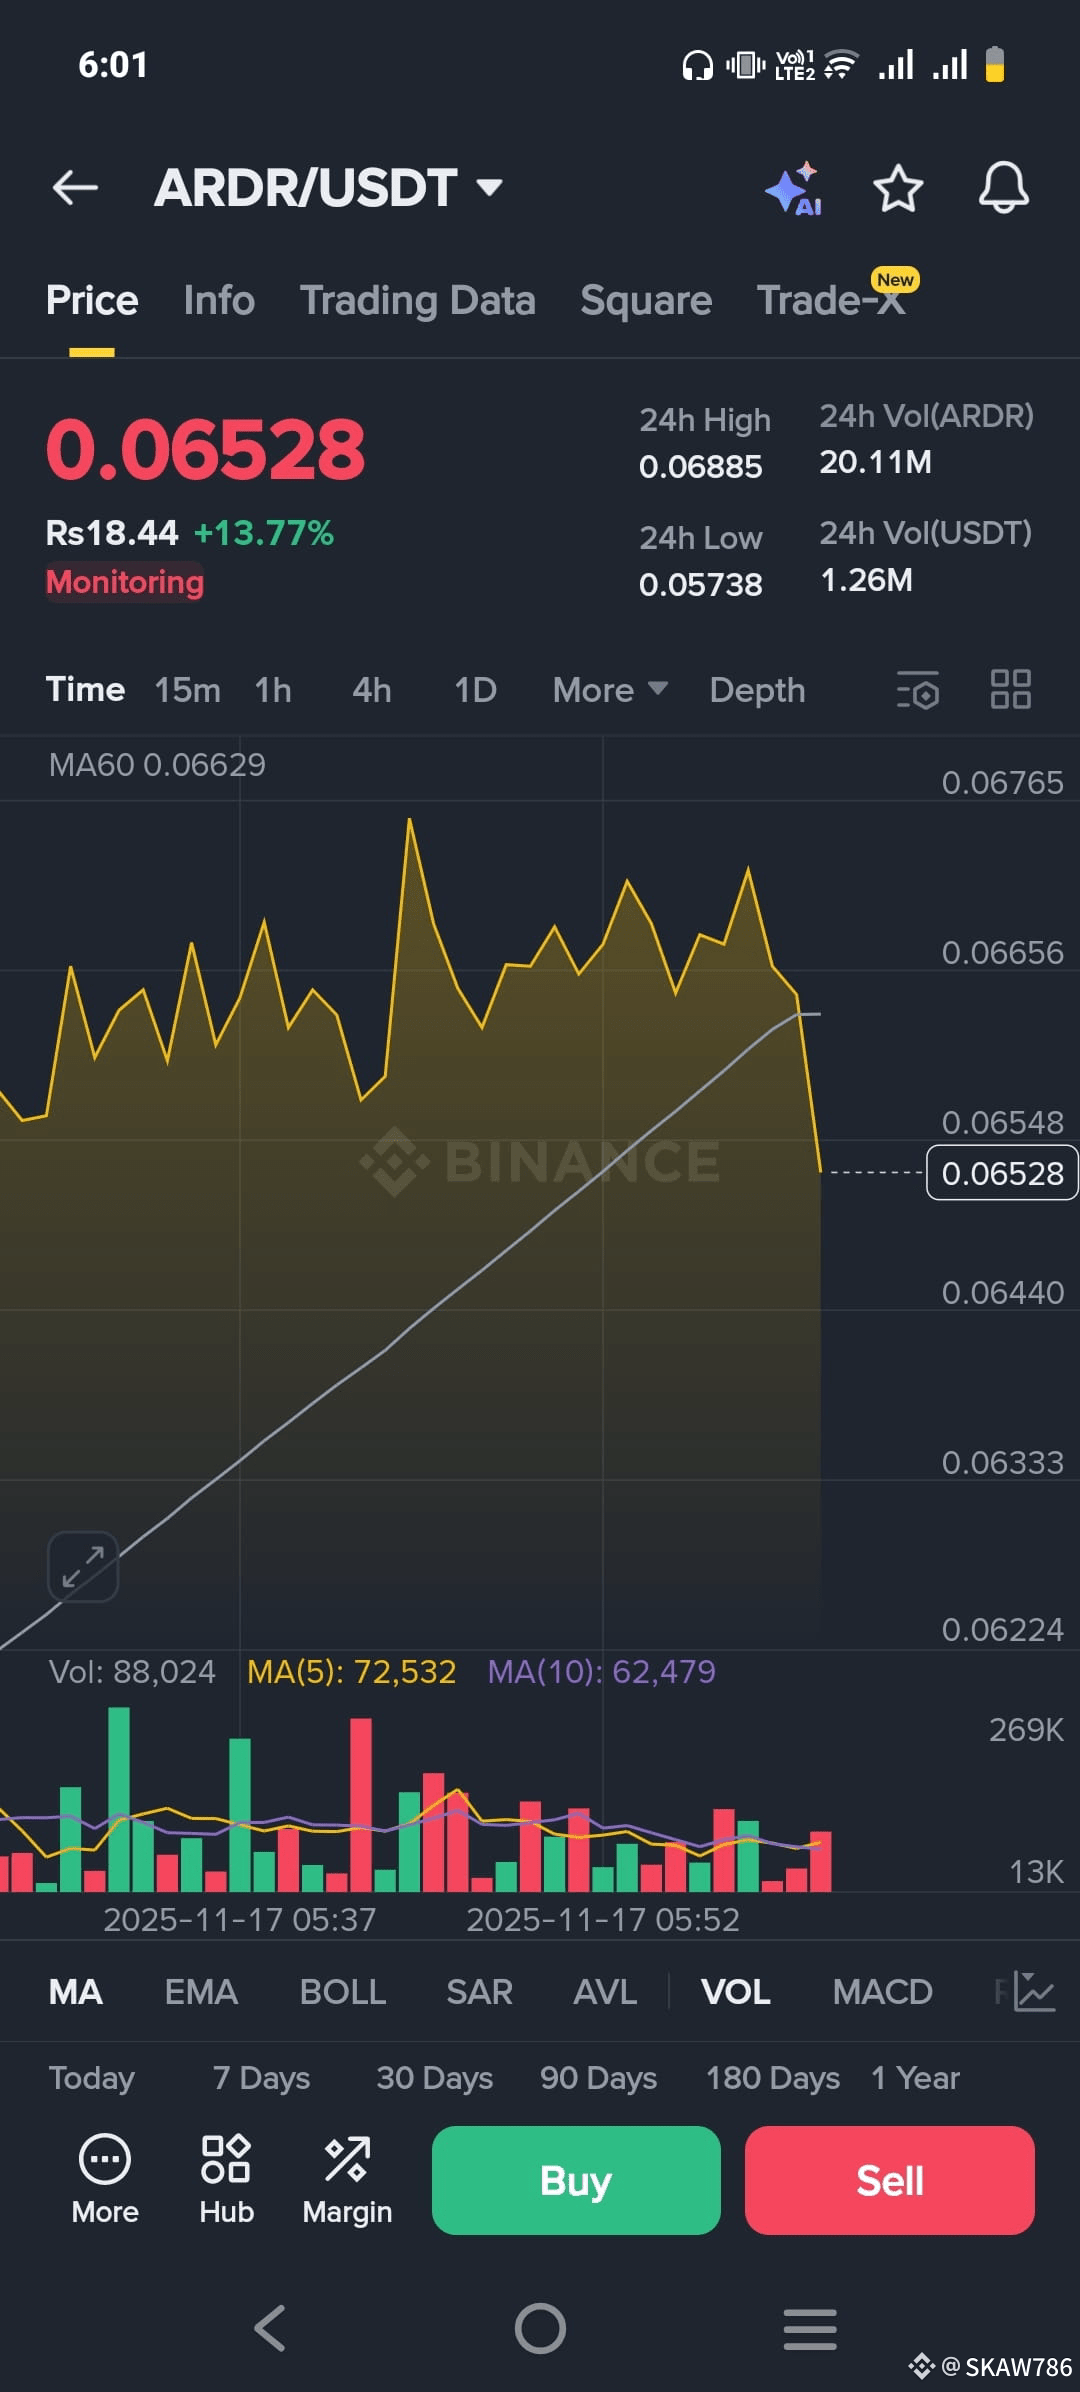Expand the More timeframes dropdown
Viewport: 1080px width, 2392px height.
[610, 690]
